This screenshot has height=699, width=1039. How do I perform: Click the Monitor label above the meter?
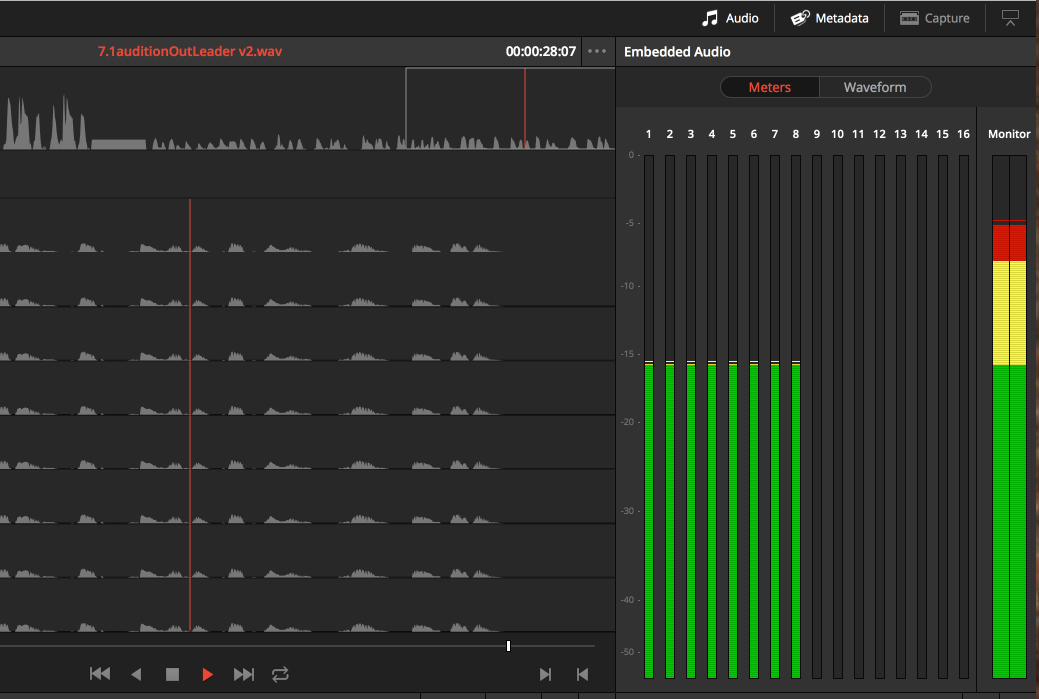coord(1009,134)
